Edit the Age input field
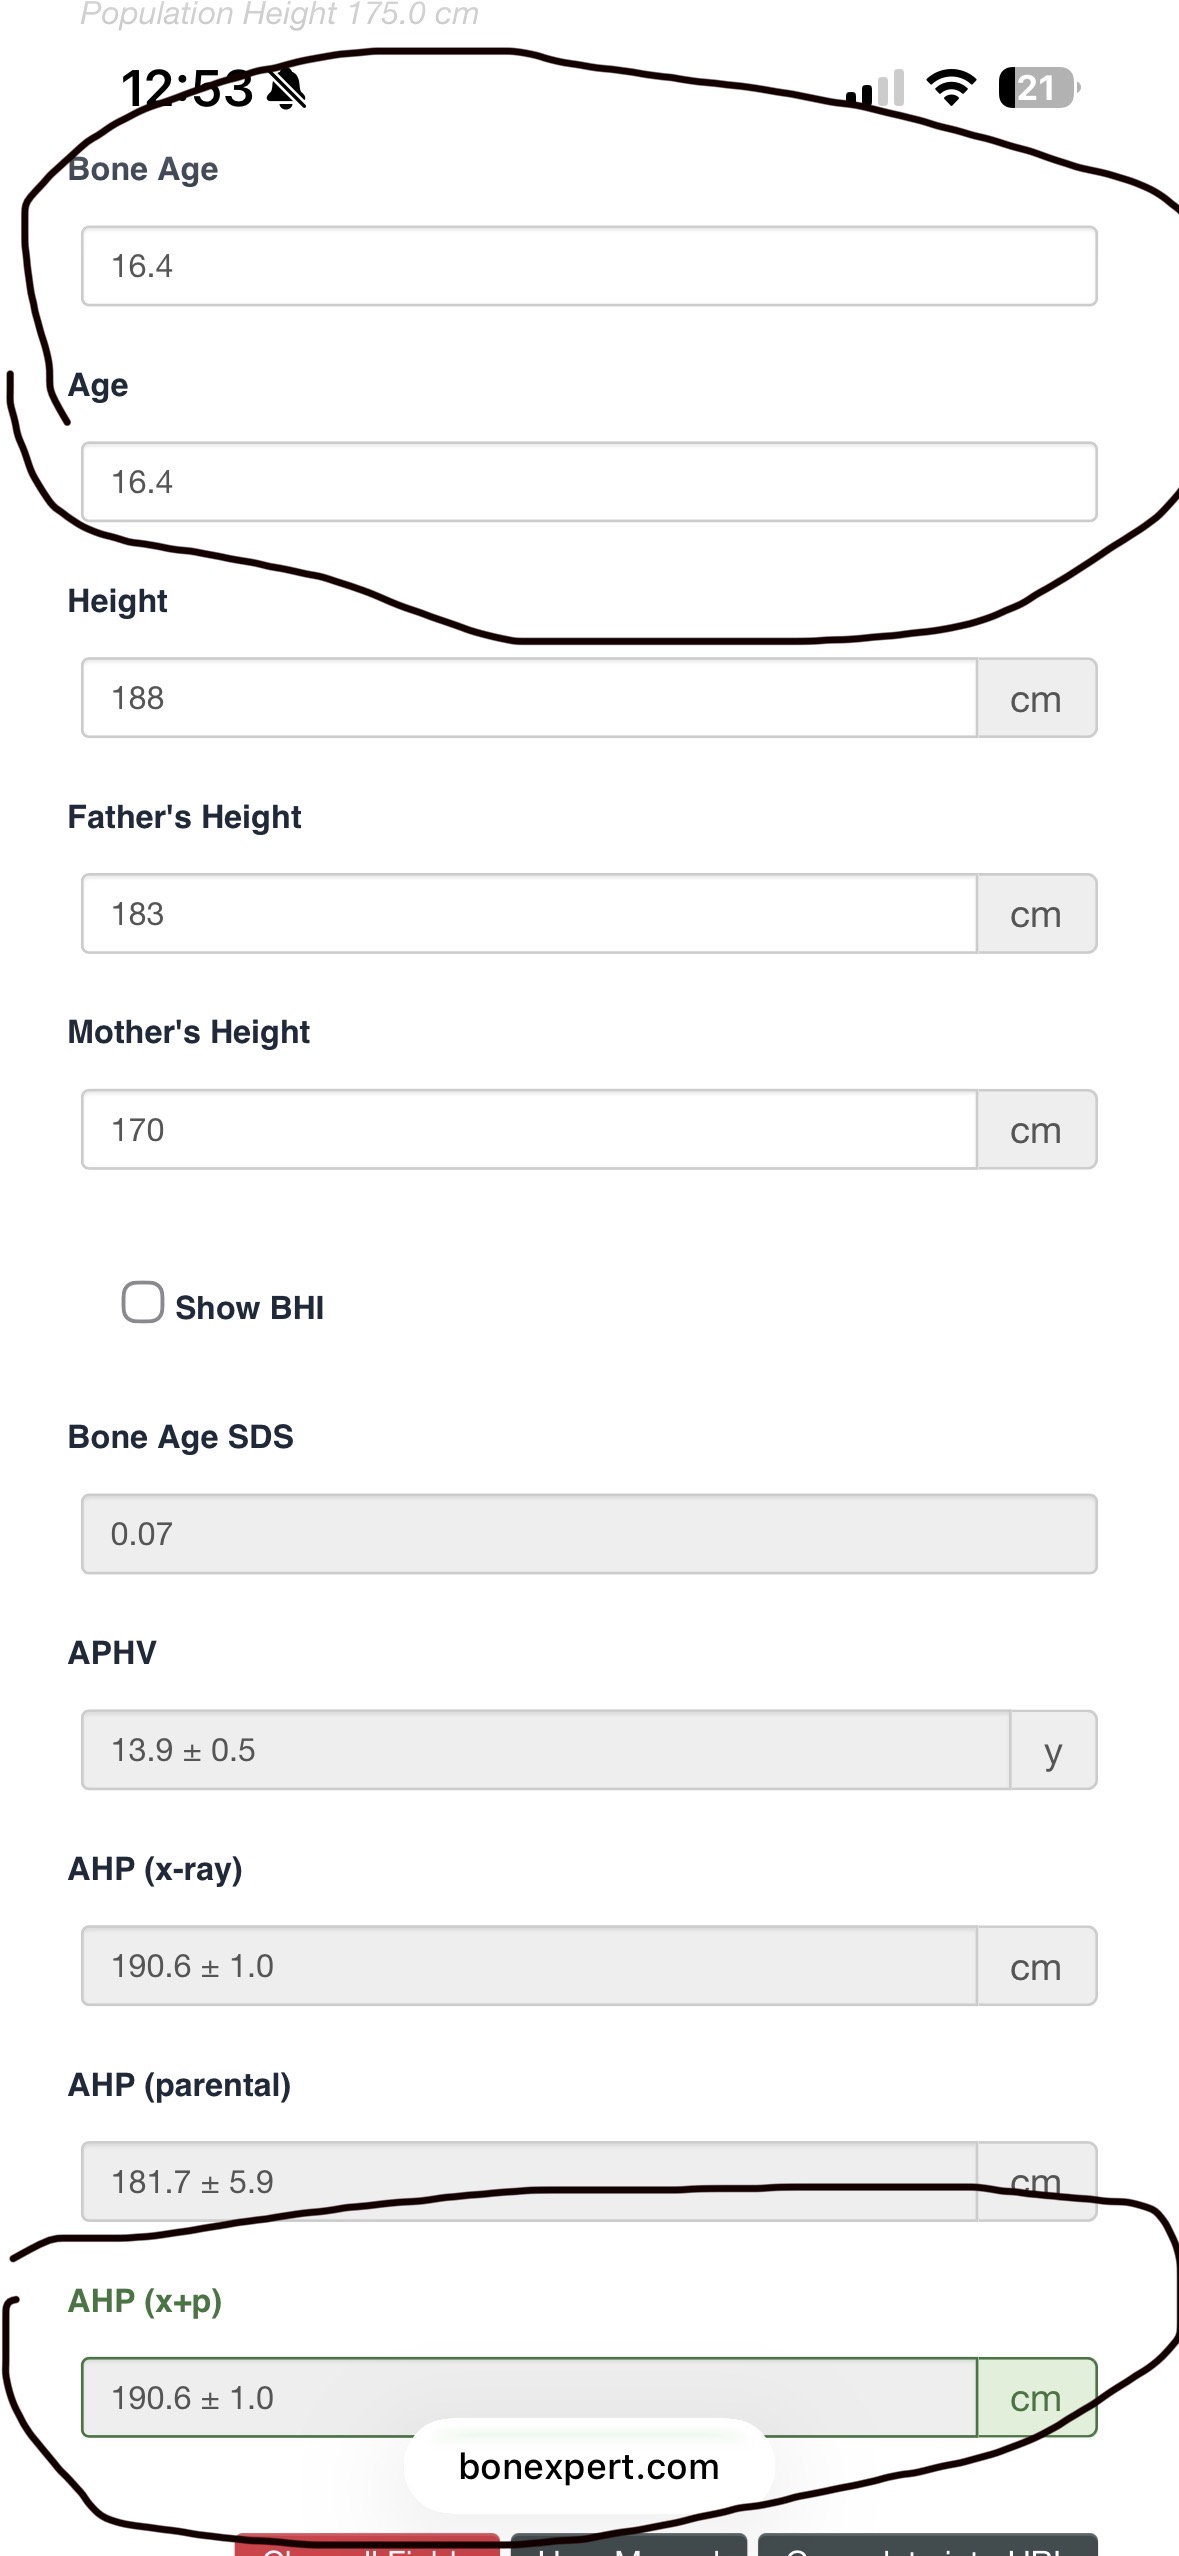This screenshot has height=2556, width=1179. [589, 482]
